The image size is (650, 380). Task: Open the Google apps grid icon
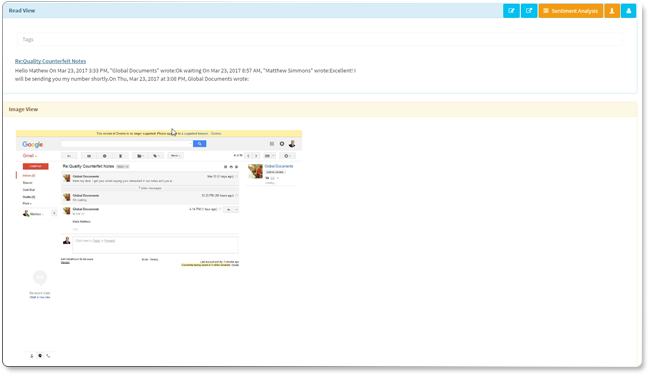[272, 144]
